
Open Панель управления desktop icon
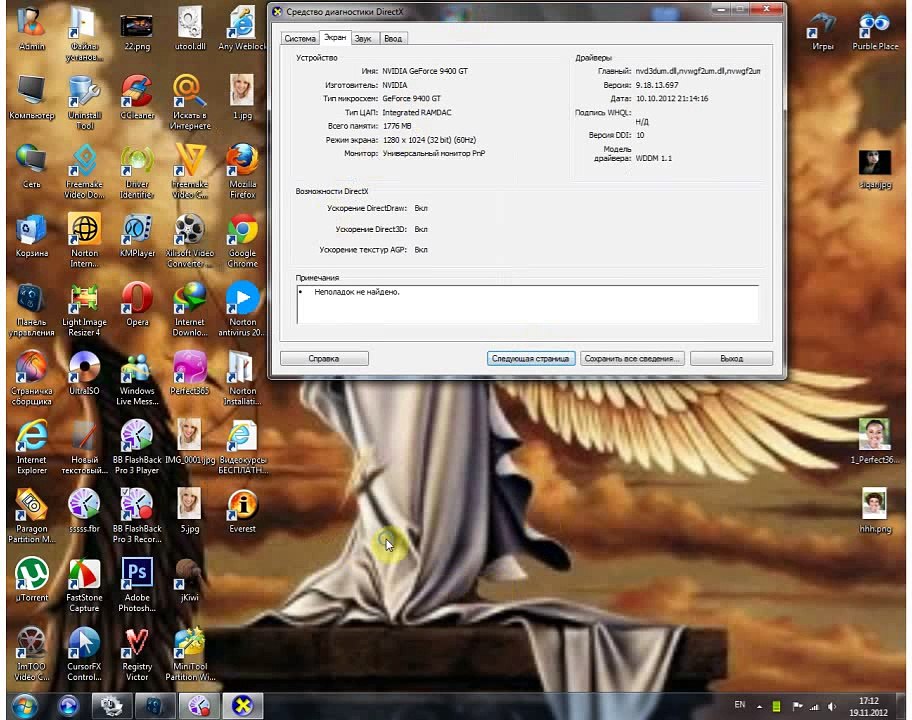click(x=31, y=309)
